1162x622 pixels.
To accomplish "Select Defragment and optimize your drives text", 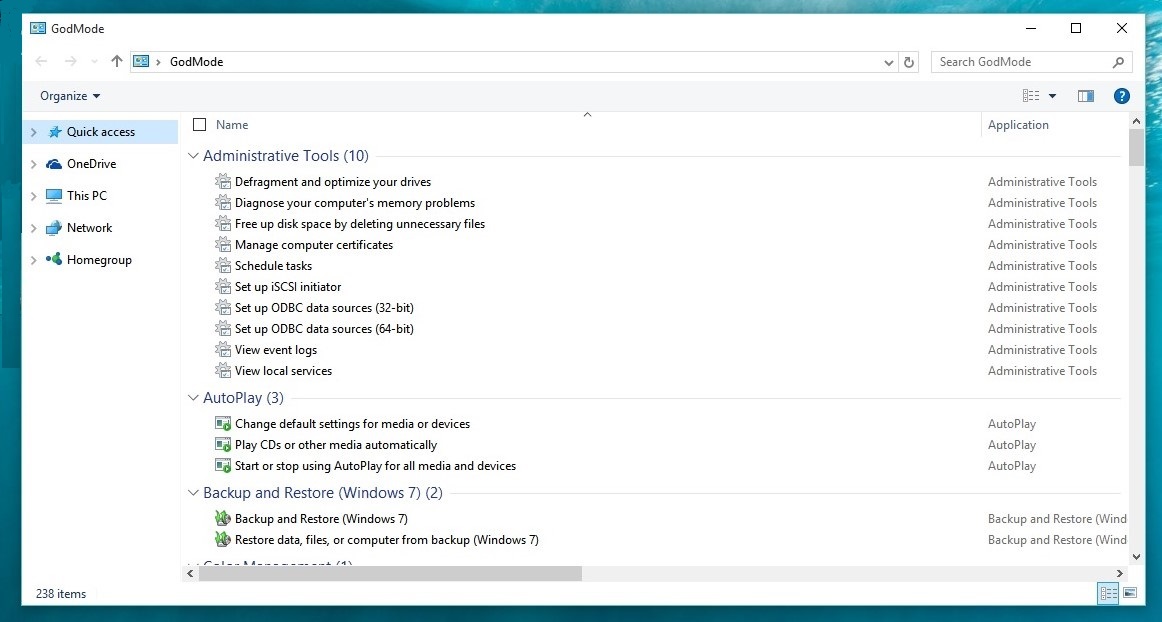I will click(x=333, y=182).
